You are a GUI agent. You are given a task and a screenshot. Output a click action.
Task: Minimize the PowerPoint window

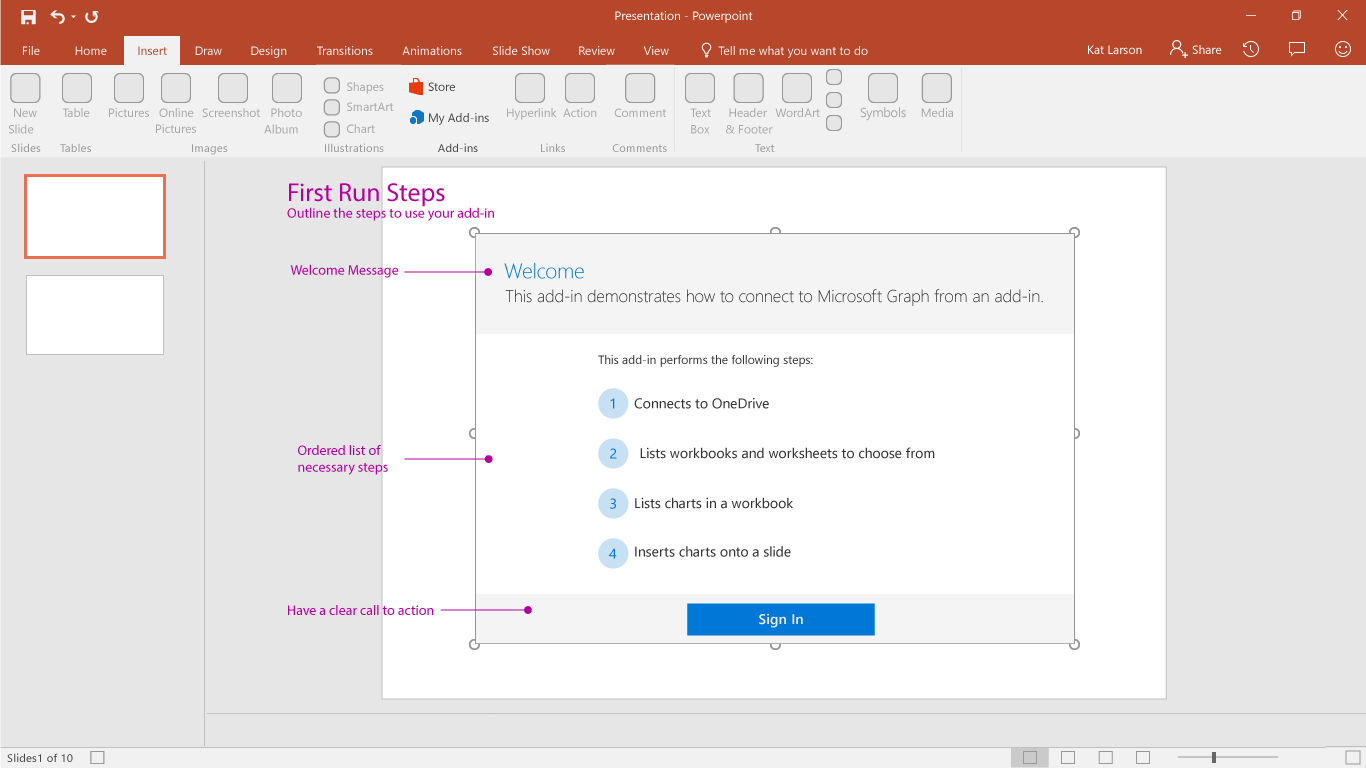point(1250,15)
